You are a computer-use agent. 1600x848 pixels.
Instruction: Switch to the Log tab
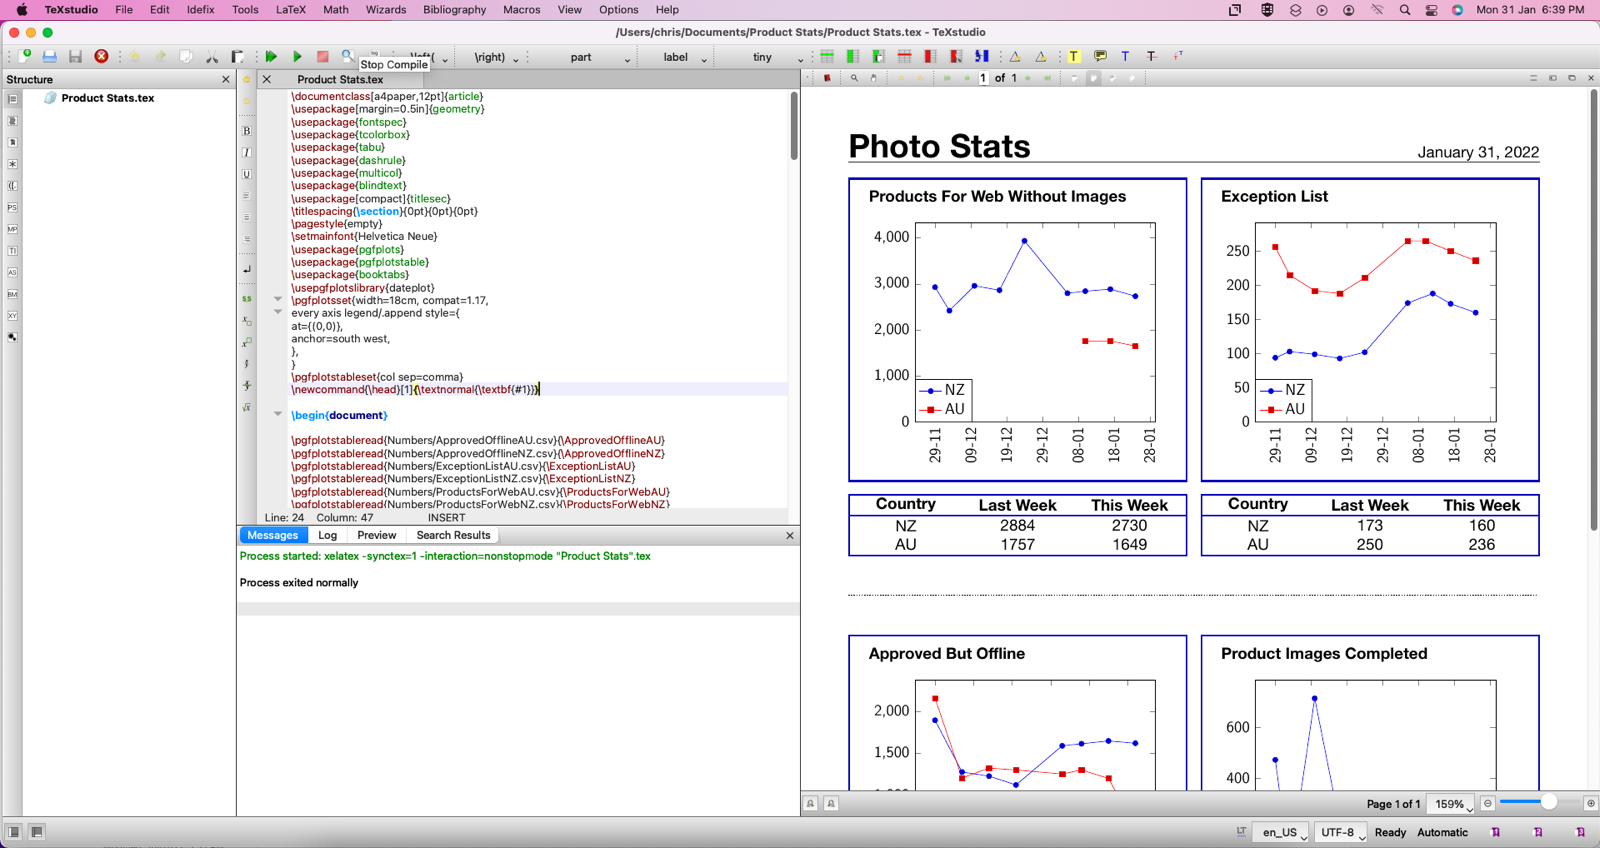pyautogui.click(x=327, y=535)
